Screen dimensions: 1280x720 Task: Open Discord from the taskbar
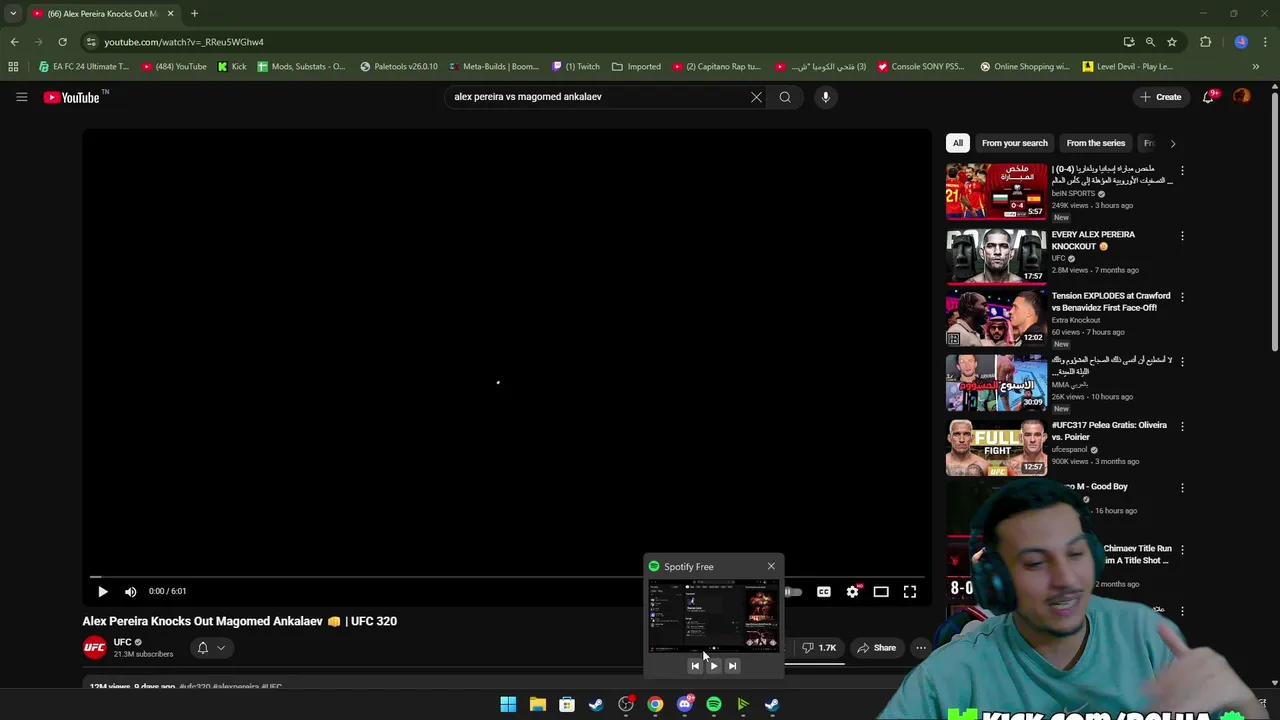click(x=685, y=704)
